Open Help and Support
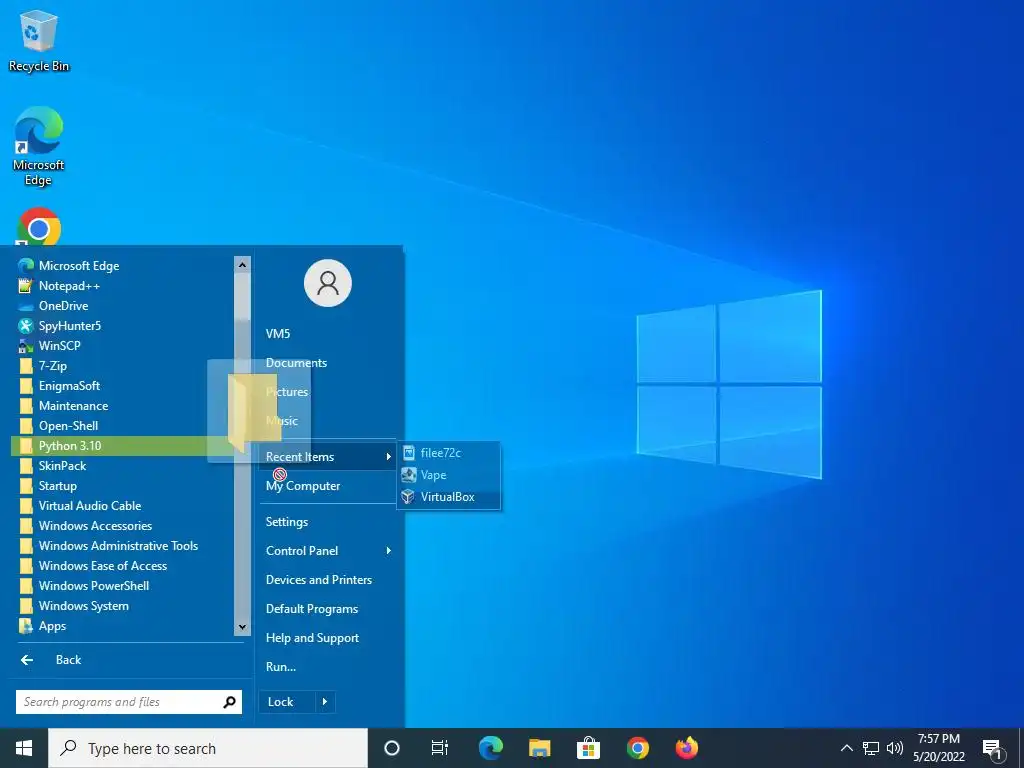The image size is (1024, 768). (312, 638)
